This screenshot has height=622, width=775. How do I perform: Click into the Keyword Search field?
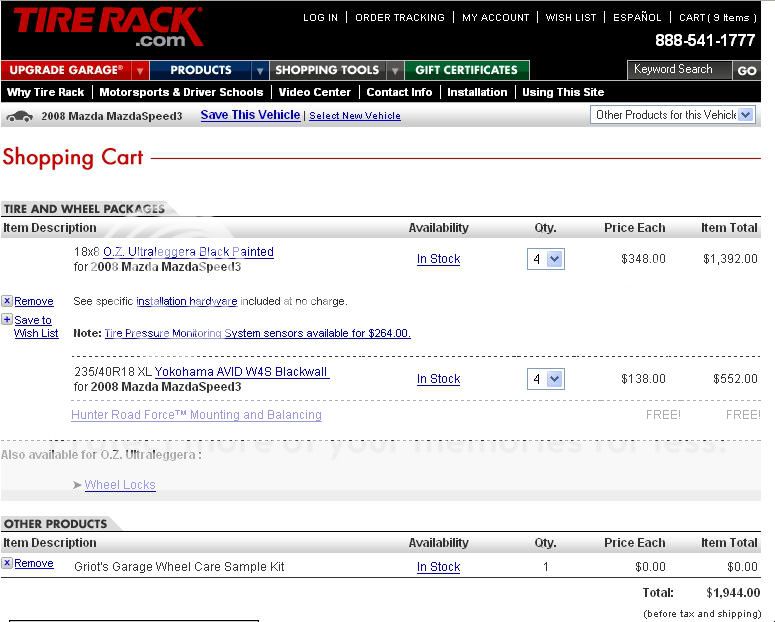pyautogui.click(x=679, y=70)
